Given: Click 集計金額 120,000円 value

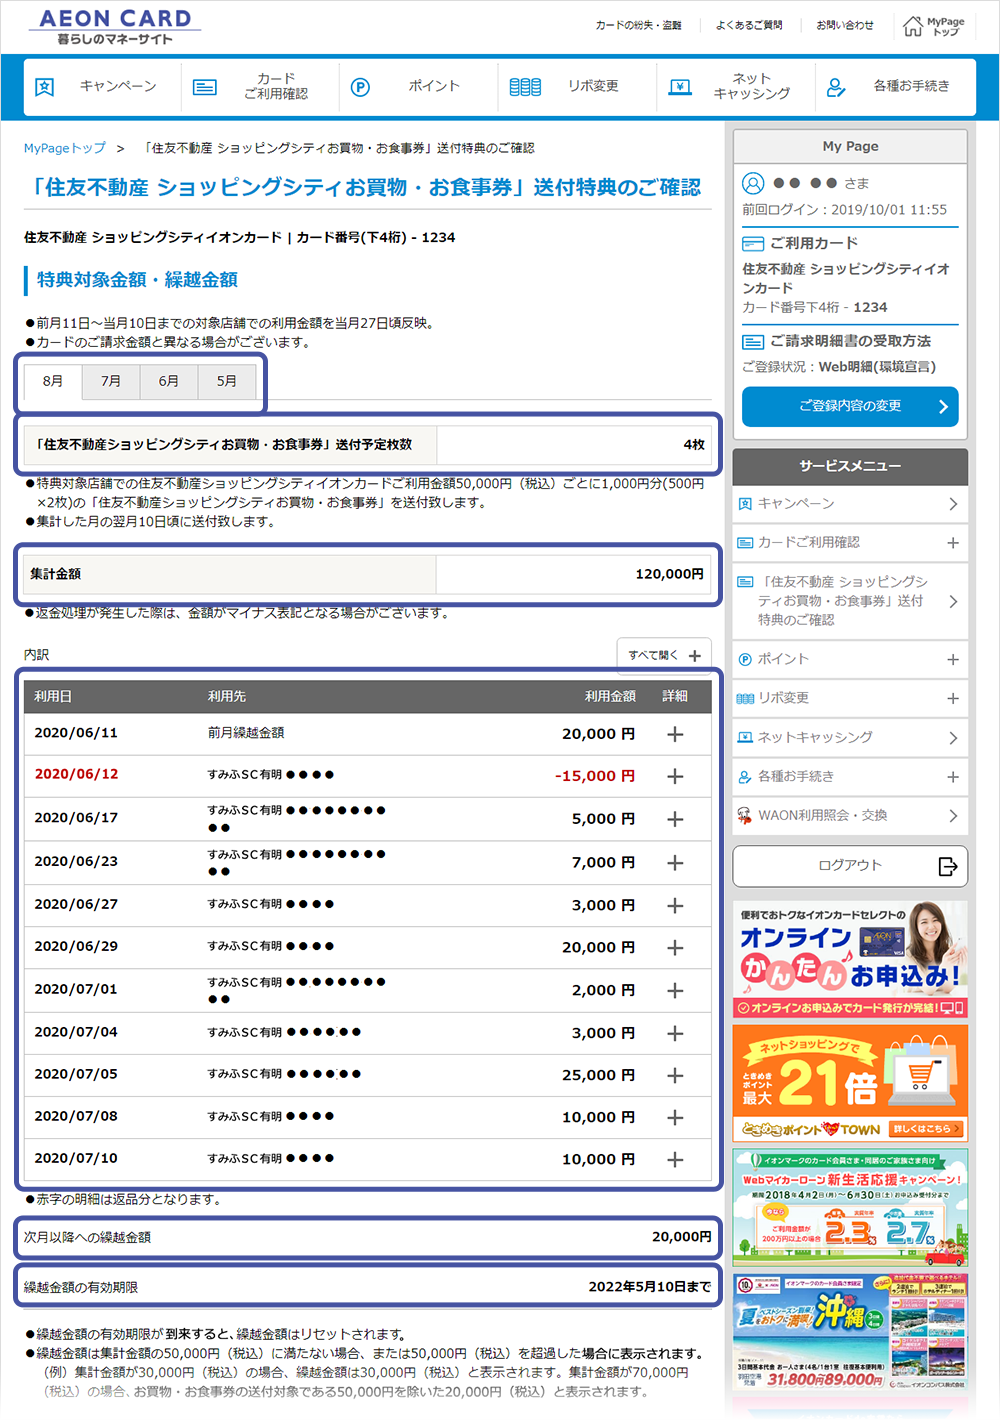Looking at the screenshot, I should tap(669, 574).
